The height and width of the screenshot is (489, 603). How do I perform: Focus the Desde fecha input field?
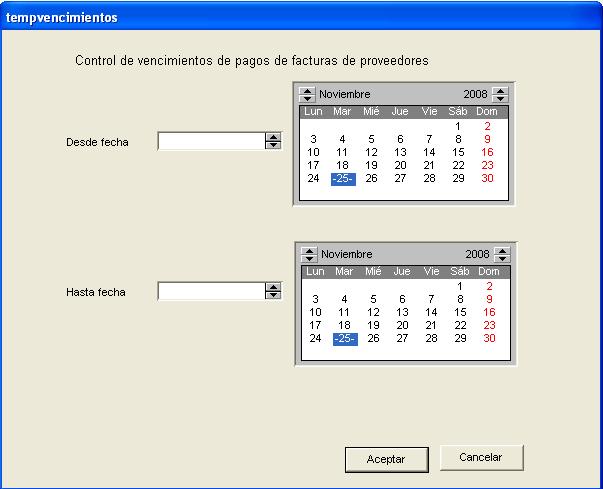211,141
